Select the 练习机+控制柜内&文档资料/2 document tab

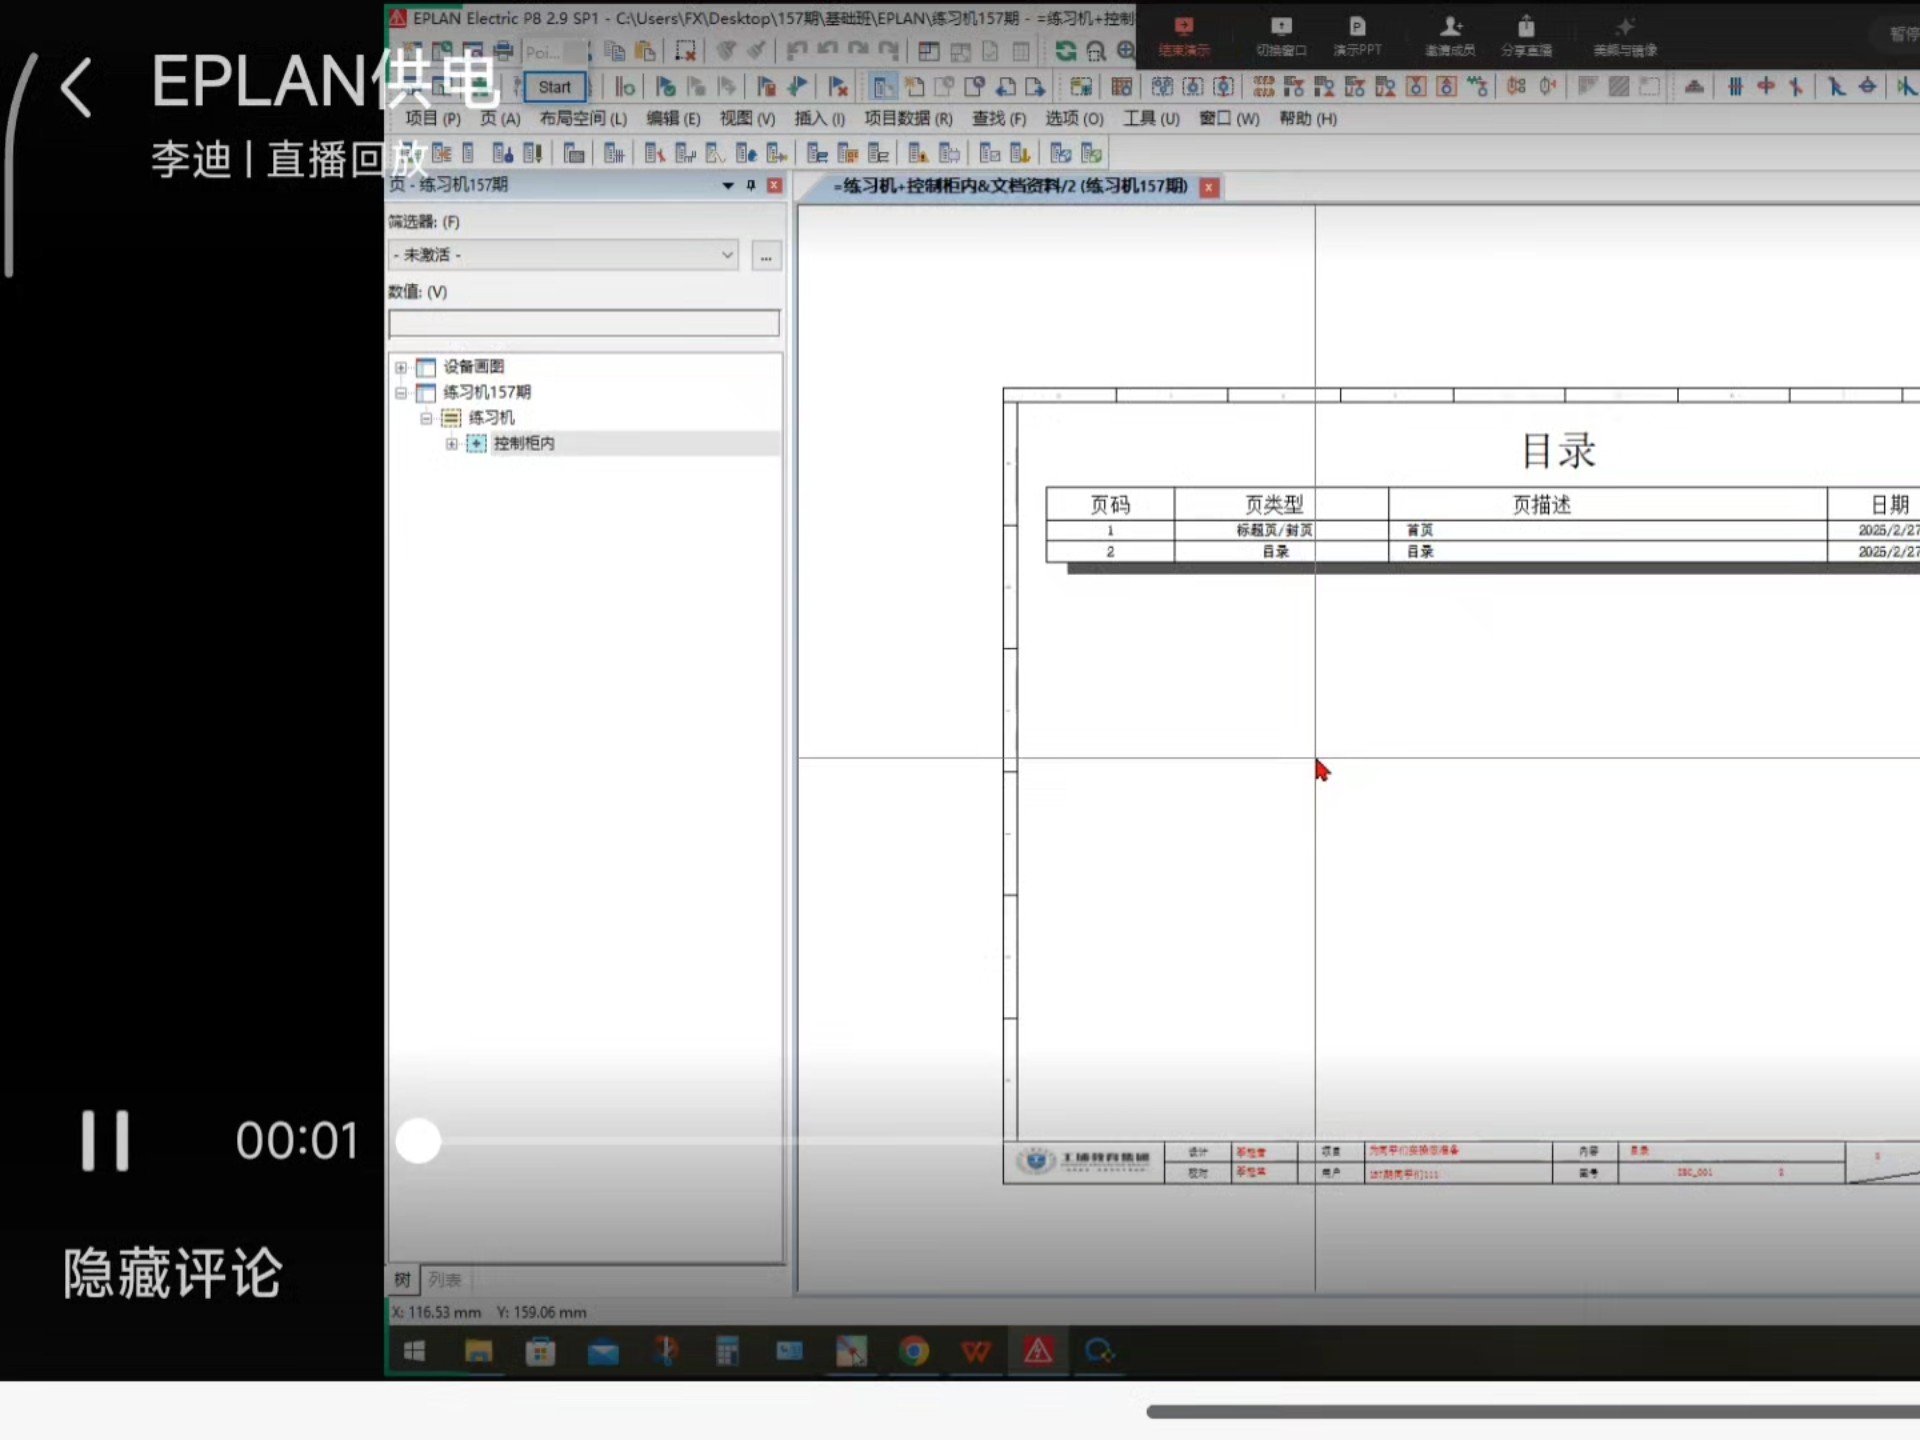coord(1010,186)
